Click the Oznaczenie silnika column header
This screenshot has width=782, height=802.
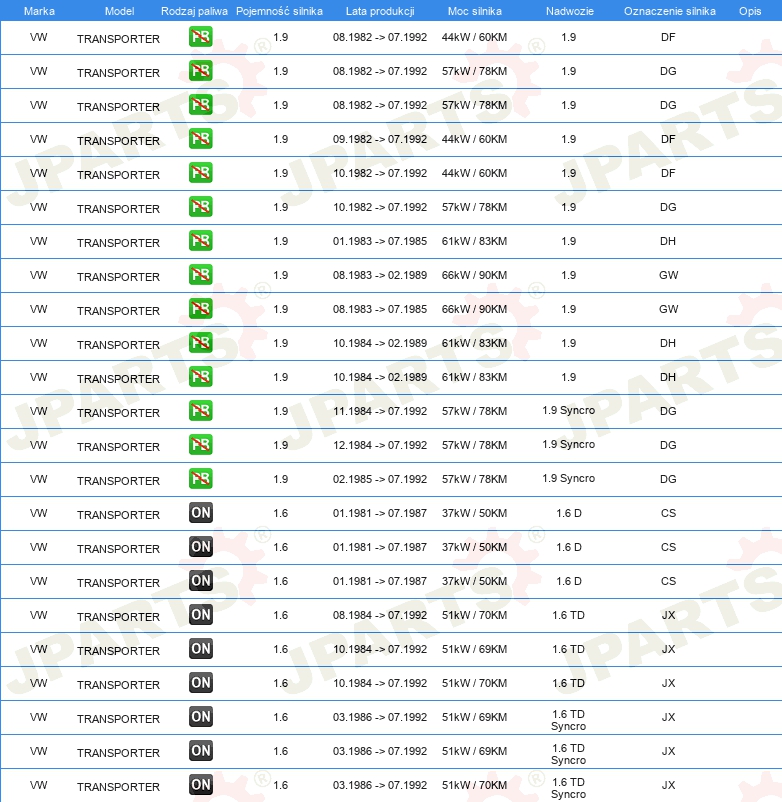[669, 11]
